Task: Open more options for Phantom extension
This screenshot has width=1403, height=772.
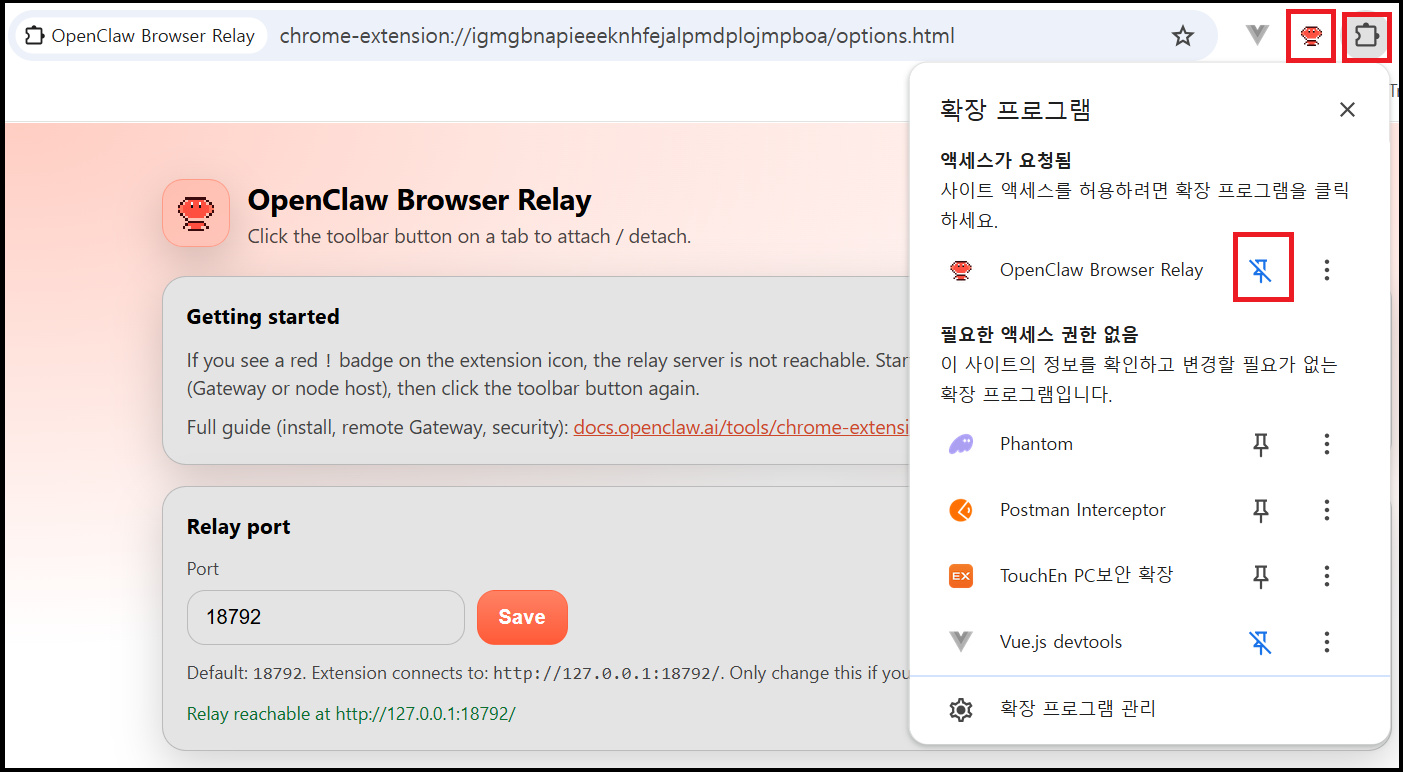Action: coord(1327,444)
